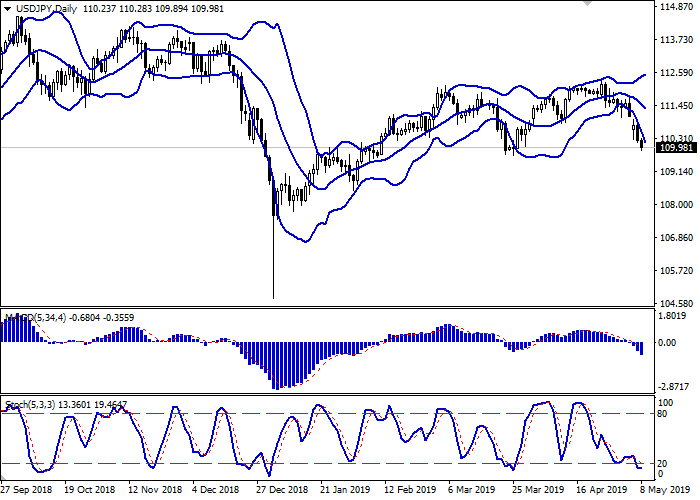Image resolution: width=700 pixels, height=500 pixels.
Task: Click the 25 Mar 2019 date label
Action: tap(538, 490)
